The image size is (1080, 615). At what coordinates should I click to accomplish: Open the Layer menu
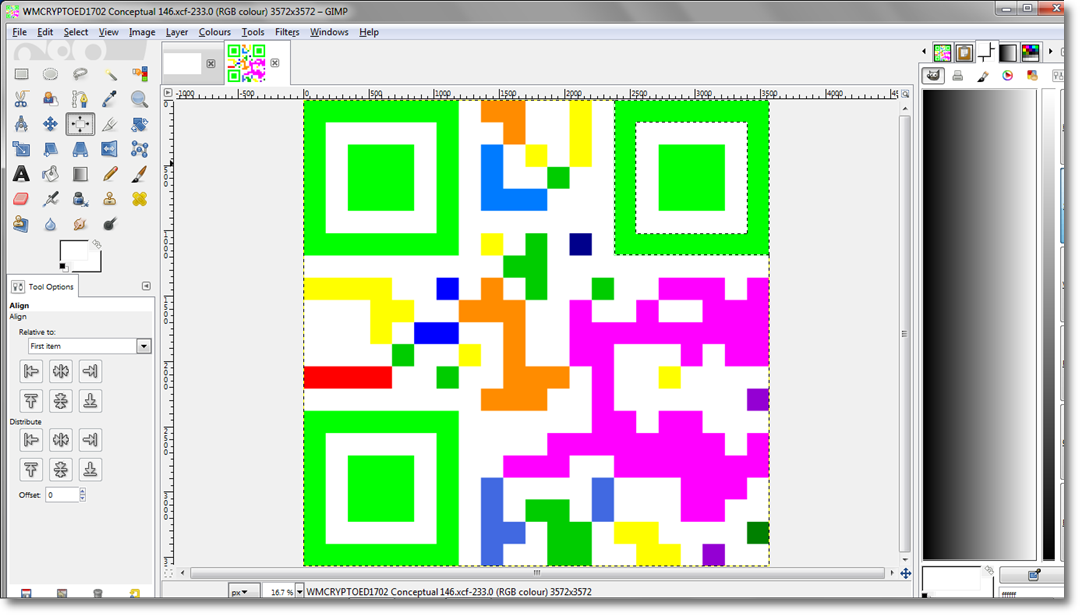point(177,32)
